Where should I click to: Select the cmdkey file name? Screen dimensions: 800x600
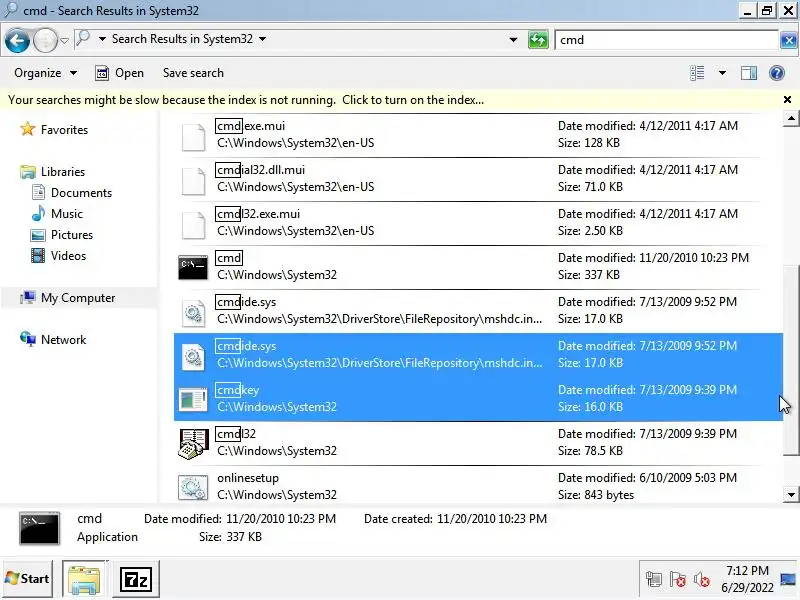pyautogui.click(x=237, y=390)
